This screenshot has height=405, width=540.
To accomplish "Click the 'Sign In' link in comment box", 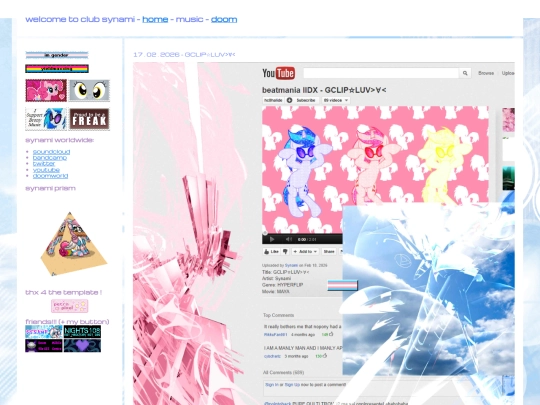I will pos(272,385).
